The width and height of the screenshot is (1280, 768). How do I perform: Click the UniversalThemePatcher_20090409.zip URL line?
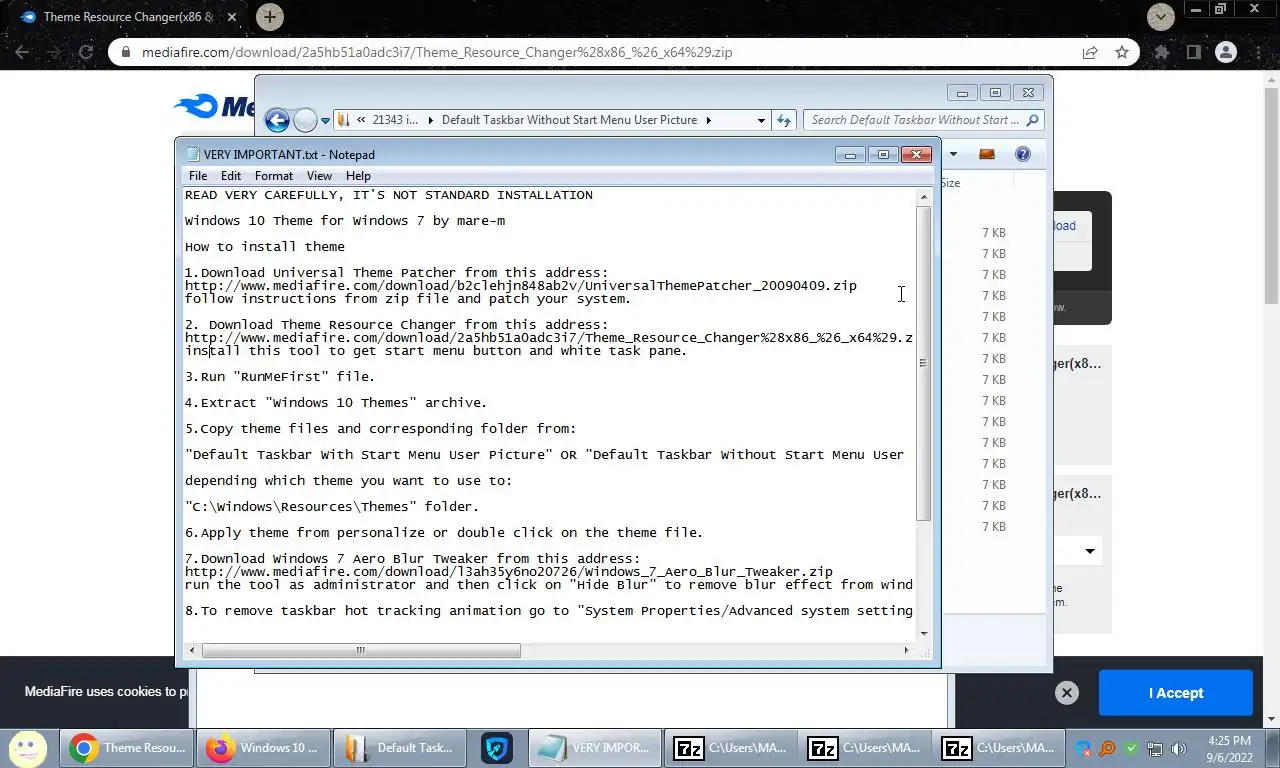click(x=521, y=286)
